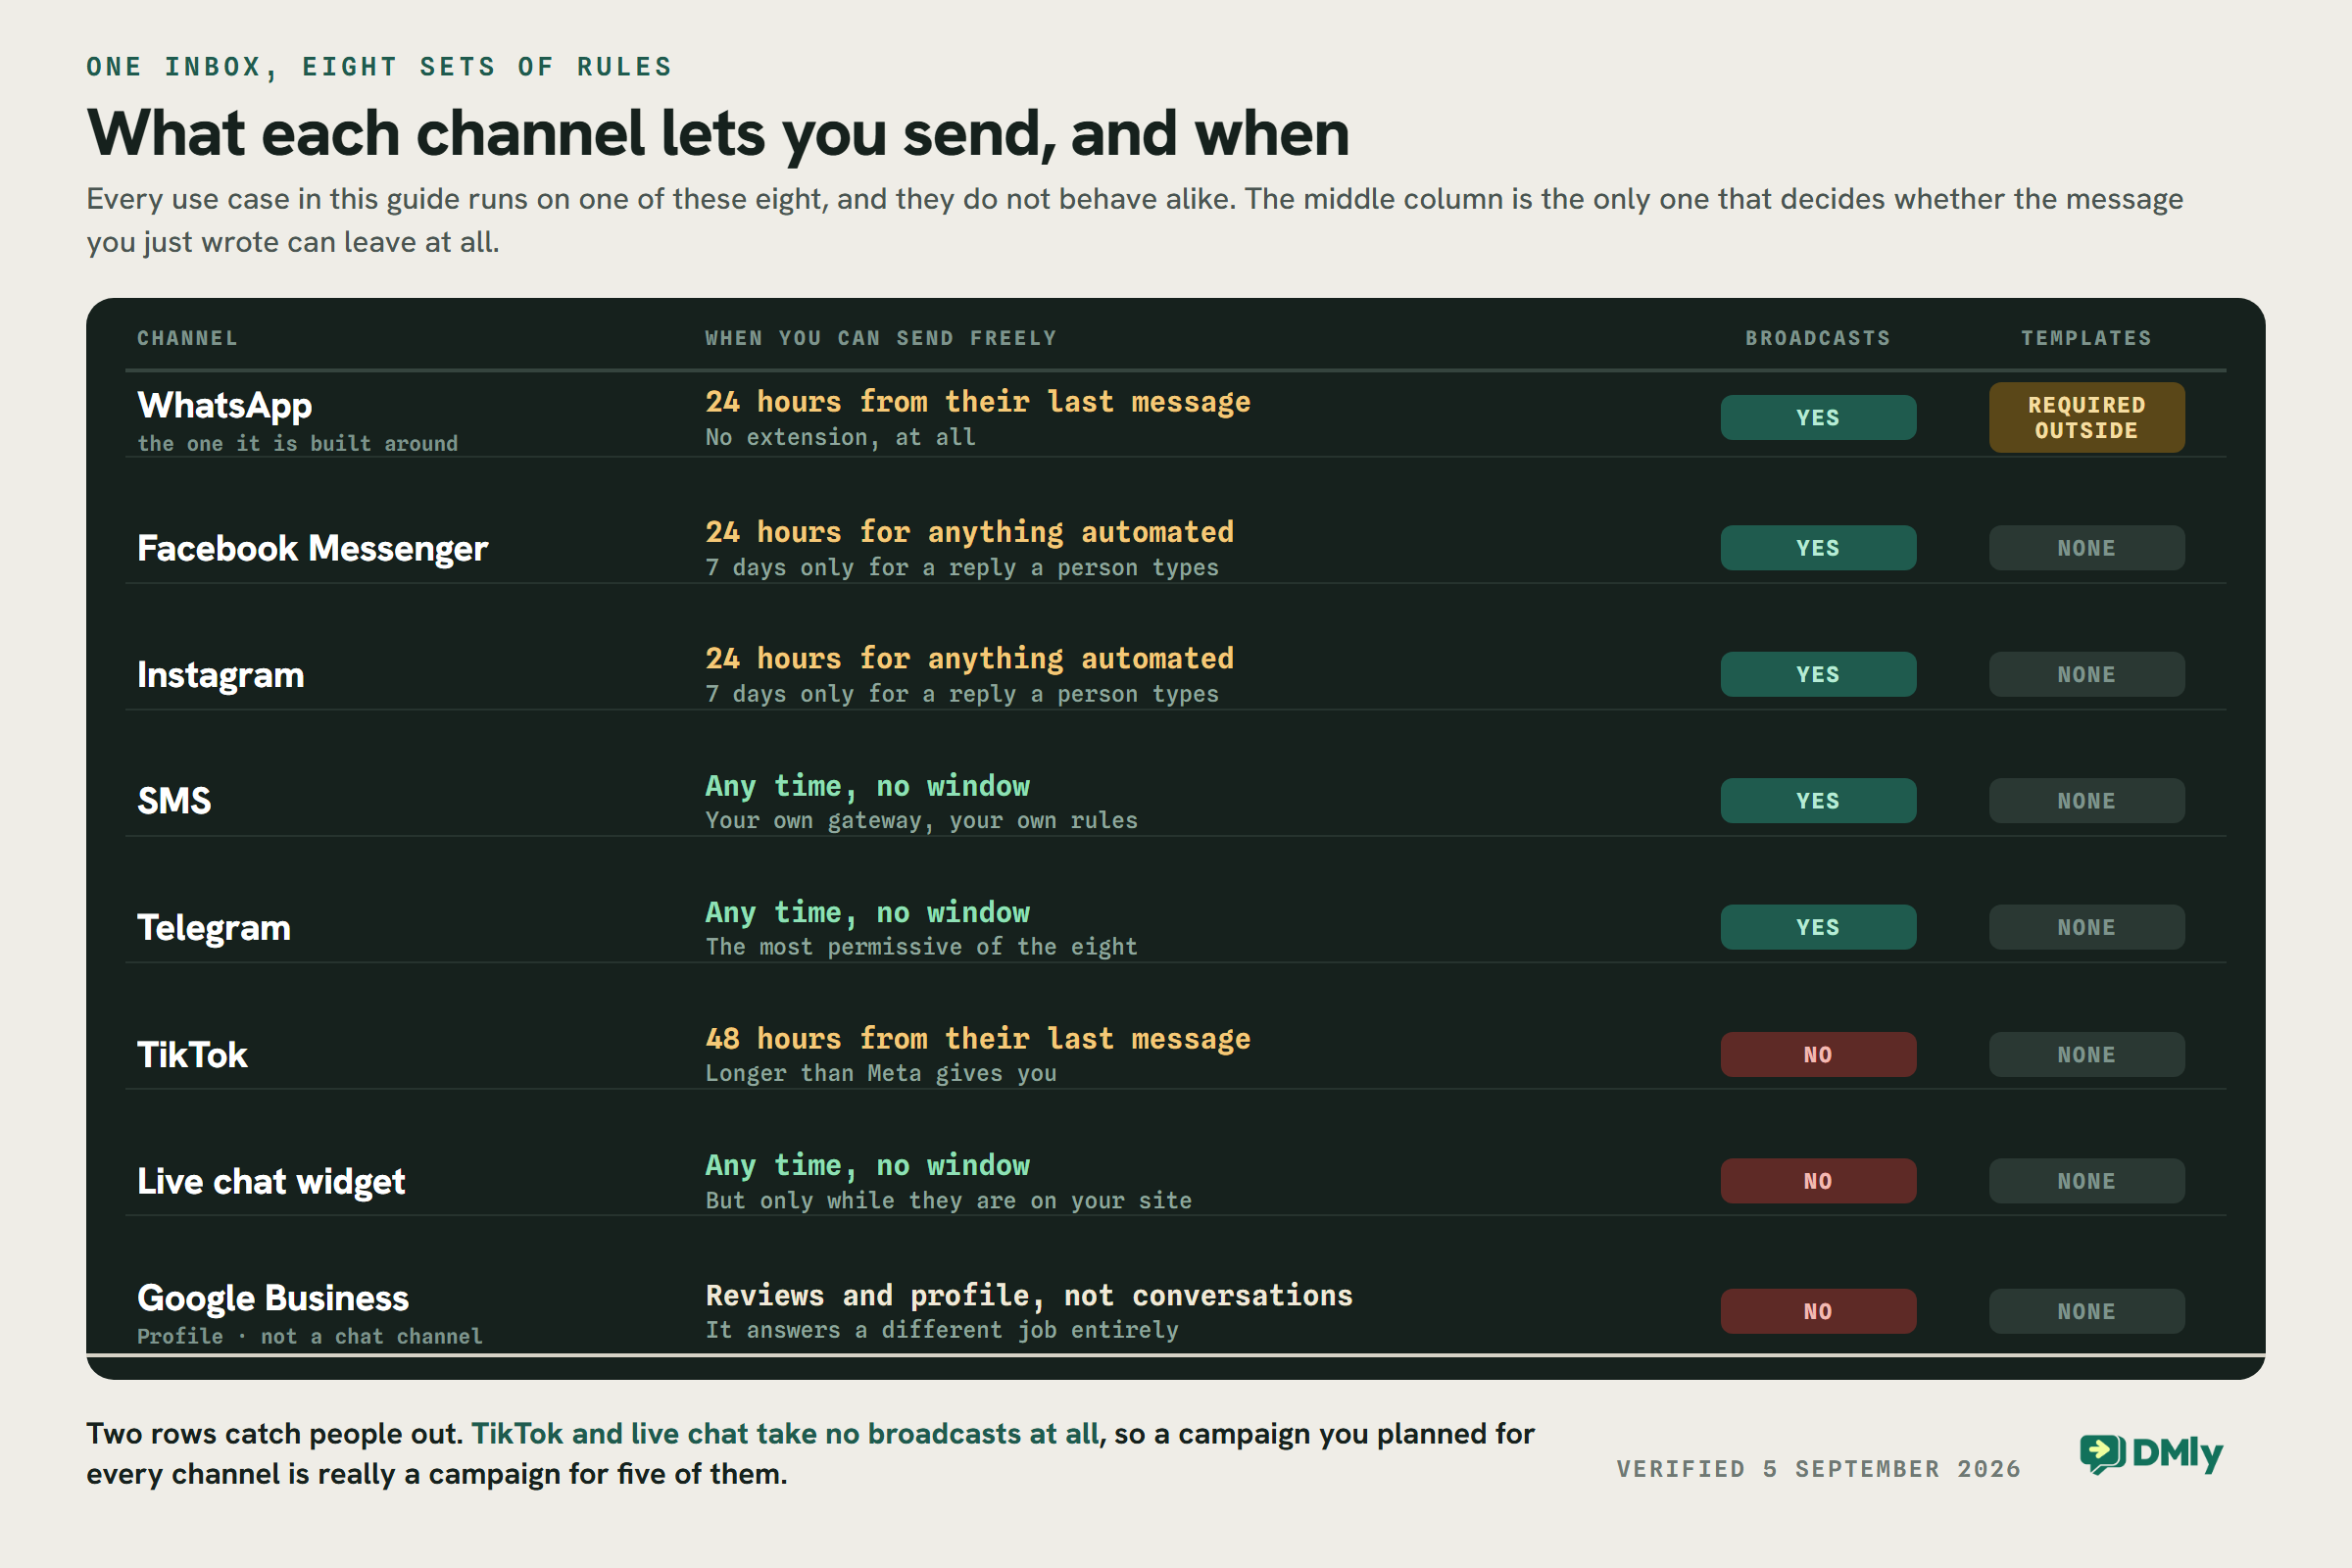Click 'But only while they are on your site'
The width and height of the screenshot is (2352, 1568).
948,1200
